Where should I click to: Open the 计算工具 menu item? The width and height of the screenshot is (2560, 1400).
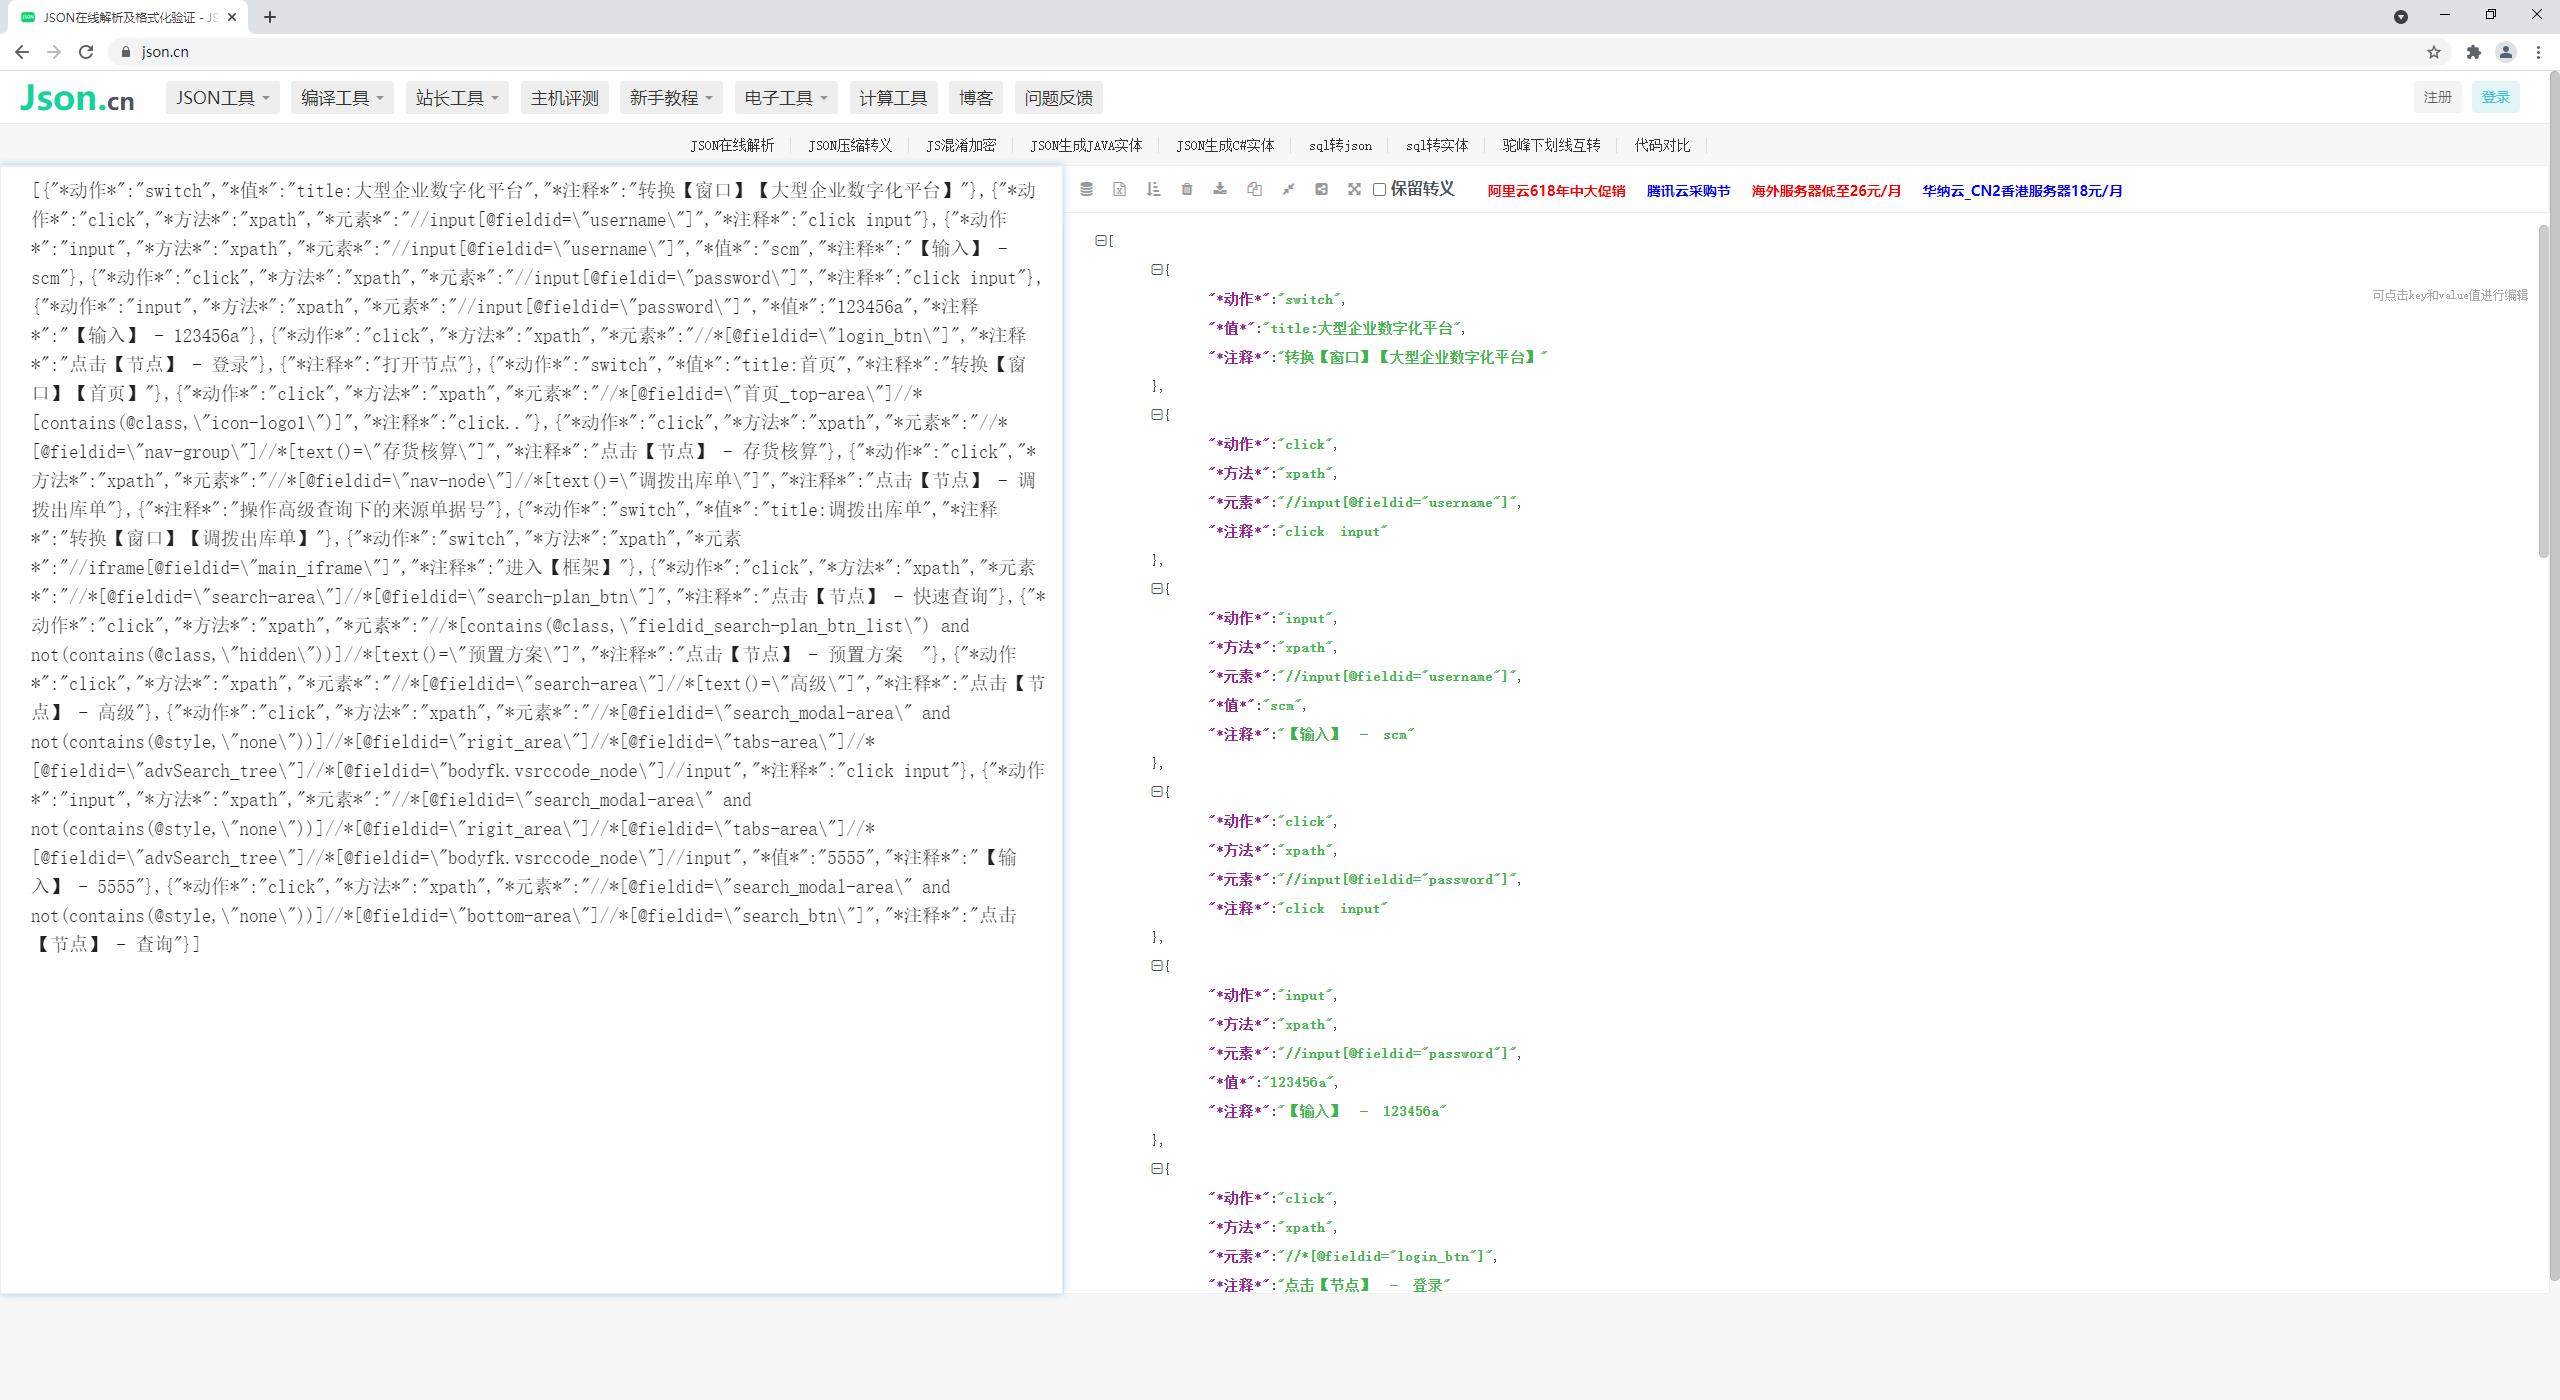pyautogui.click(x=893, y=98)
